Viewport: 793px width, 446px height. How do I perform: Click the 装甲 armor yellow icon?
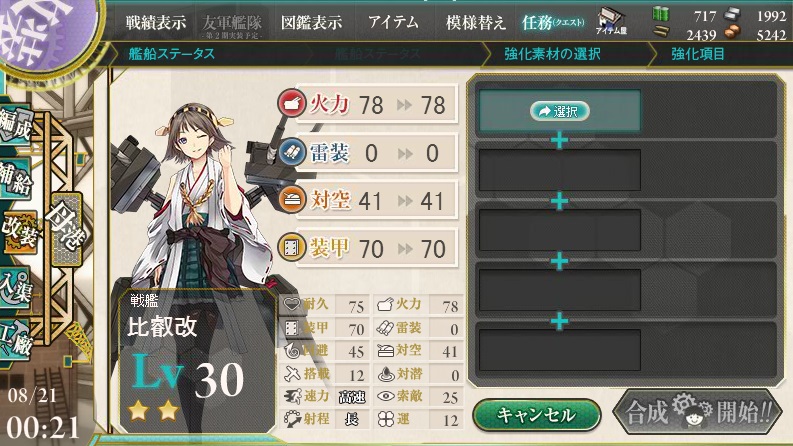tap(292, 247)
